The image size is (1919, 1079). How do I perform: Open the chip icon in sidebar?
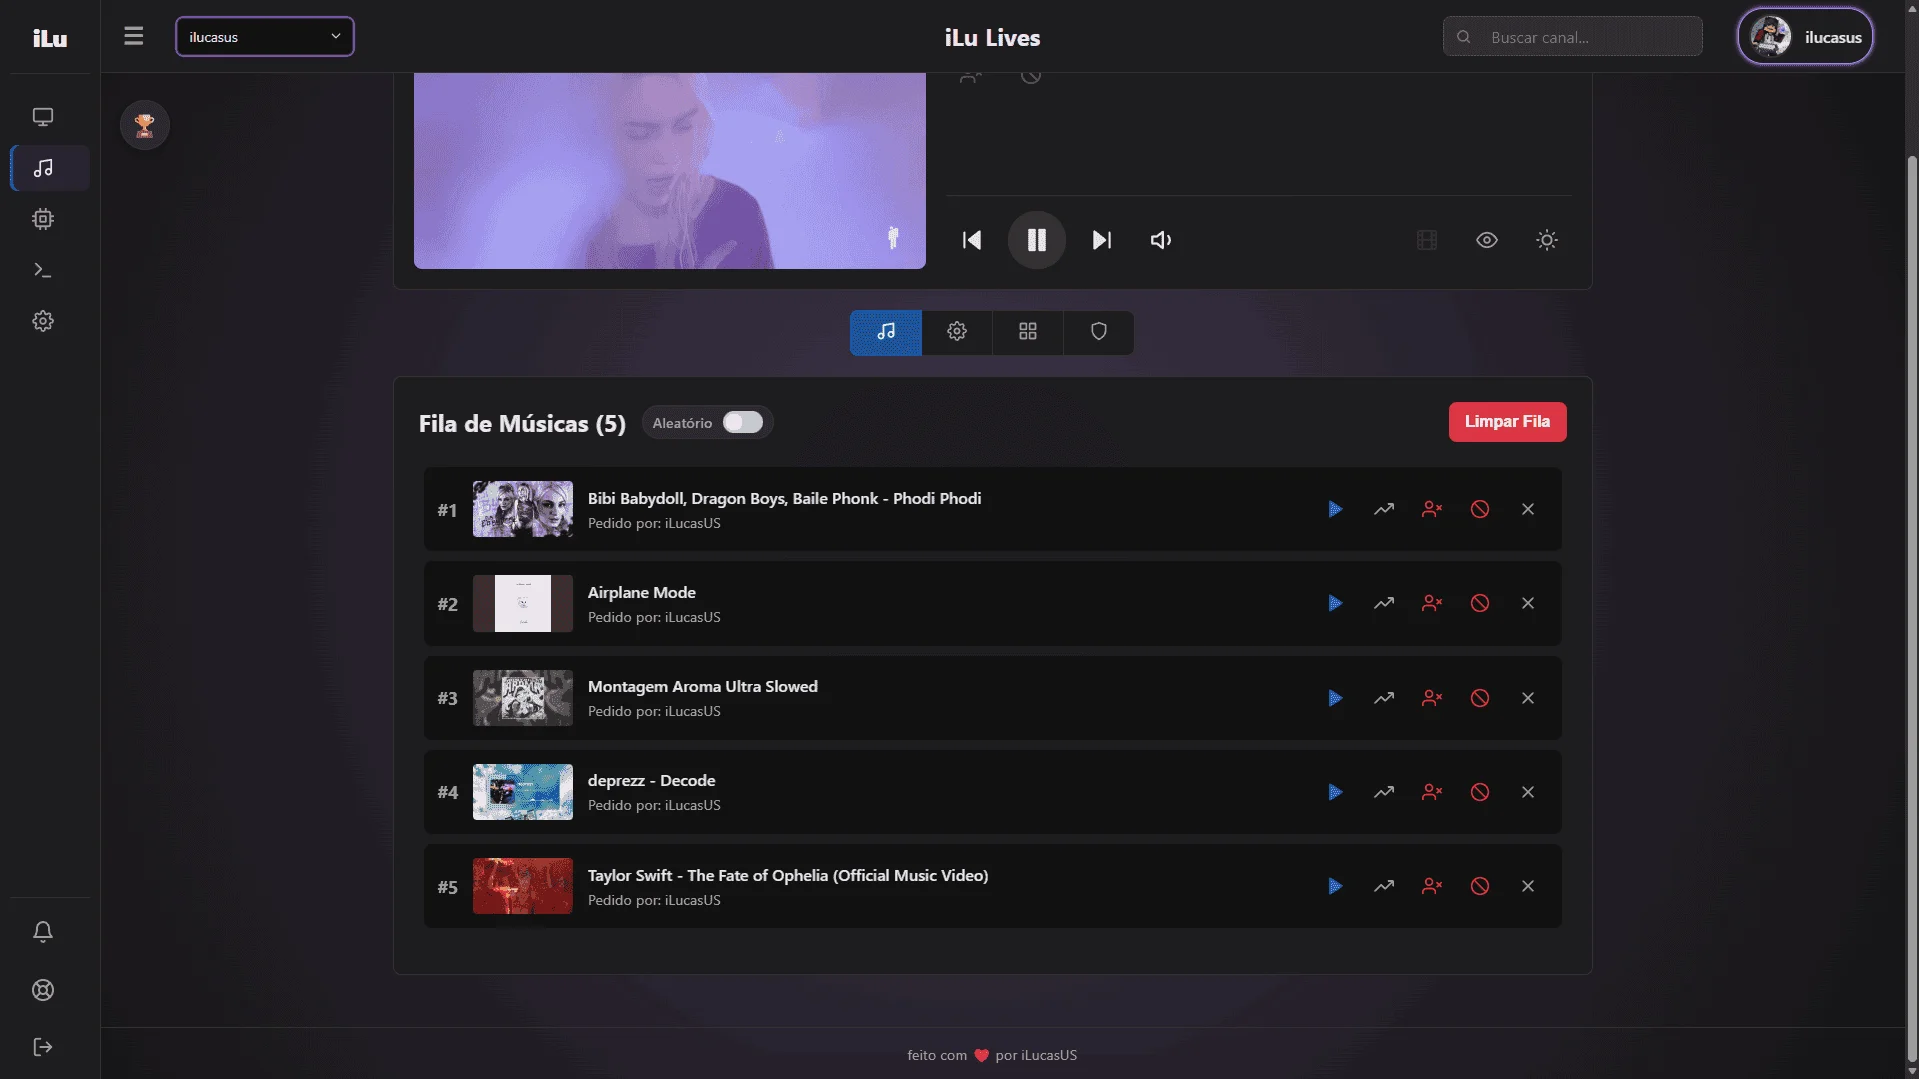pos(43,219)
